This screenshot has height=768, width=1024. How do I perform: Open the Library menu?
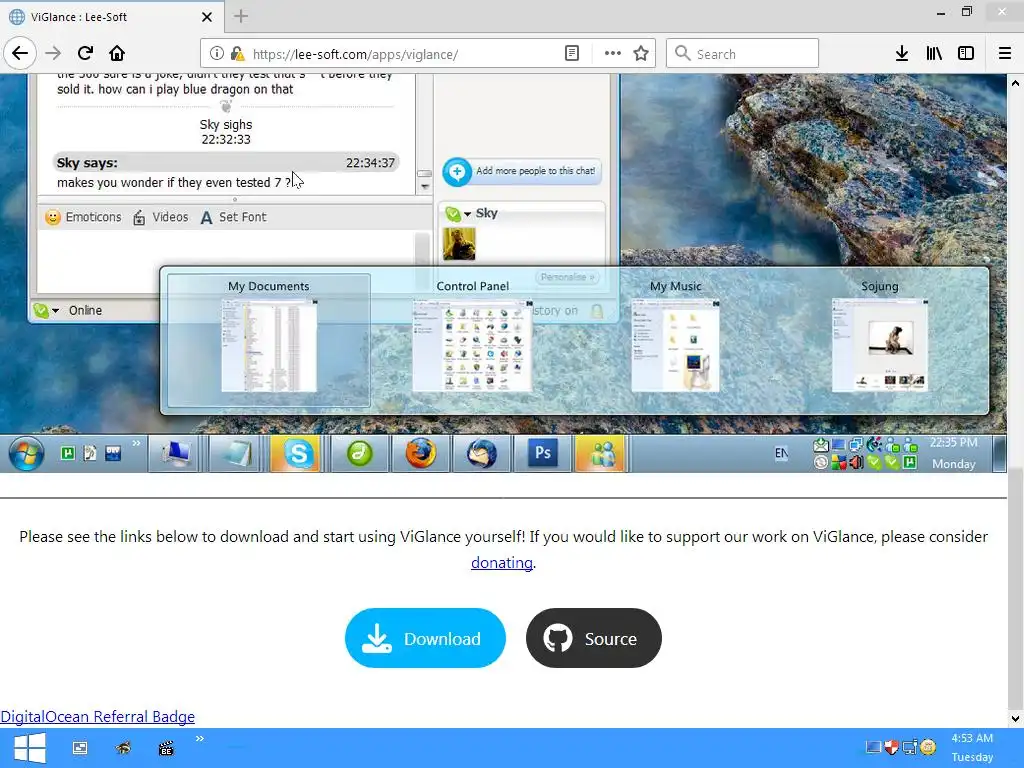point(934,54)
